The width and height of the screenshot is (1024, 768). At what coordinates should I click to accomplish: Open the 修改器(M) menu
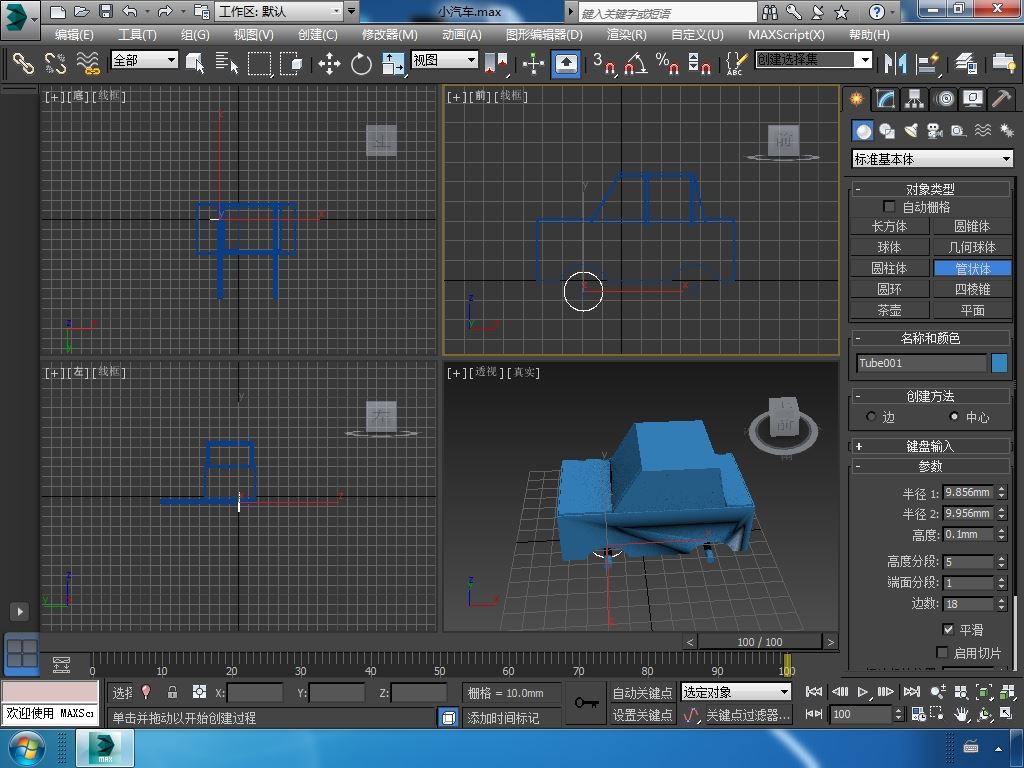point(389,34)
